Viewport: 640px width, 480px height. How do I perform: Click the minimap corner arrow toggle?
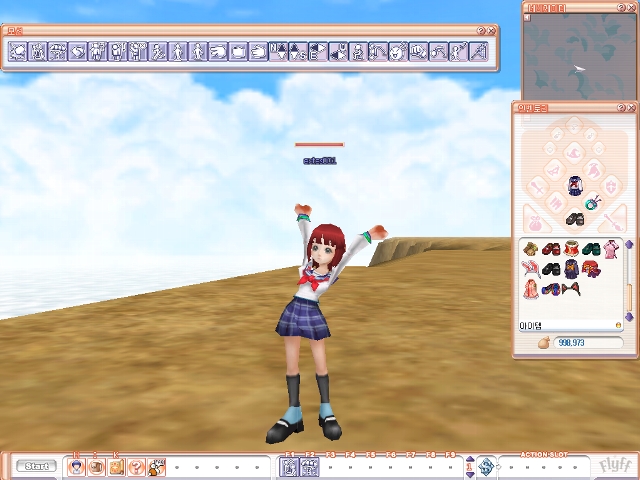tap(527, 18)
